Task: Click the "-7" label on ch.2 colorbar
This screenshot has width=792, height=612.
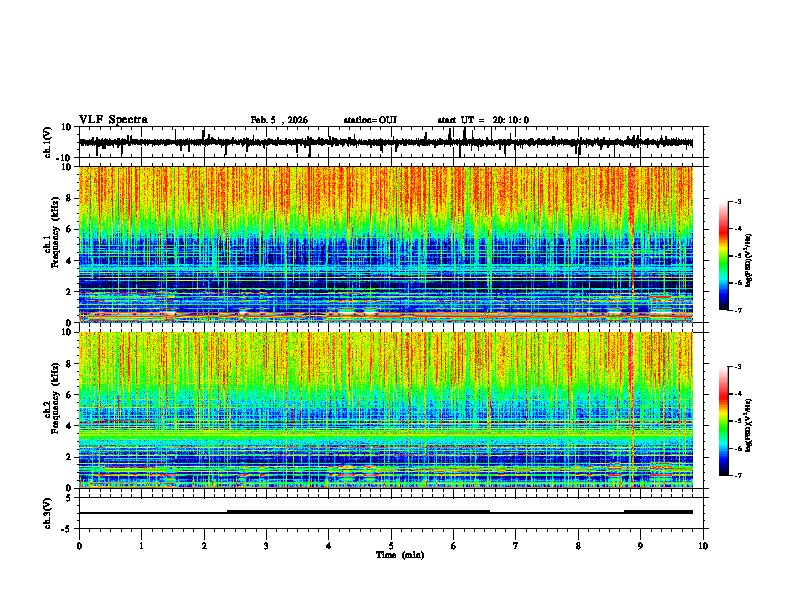Action: (737, 476)
